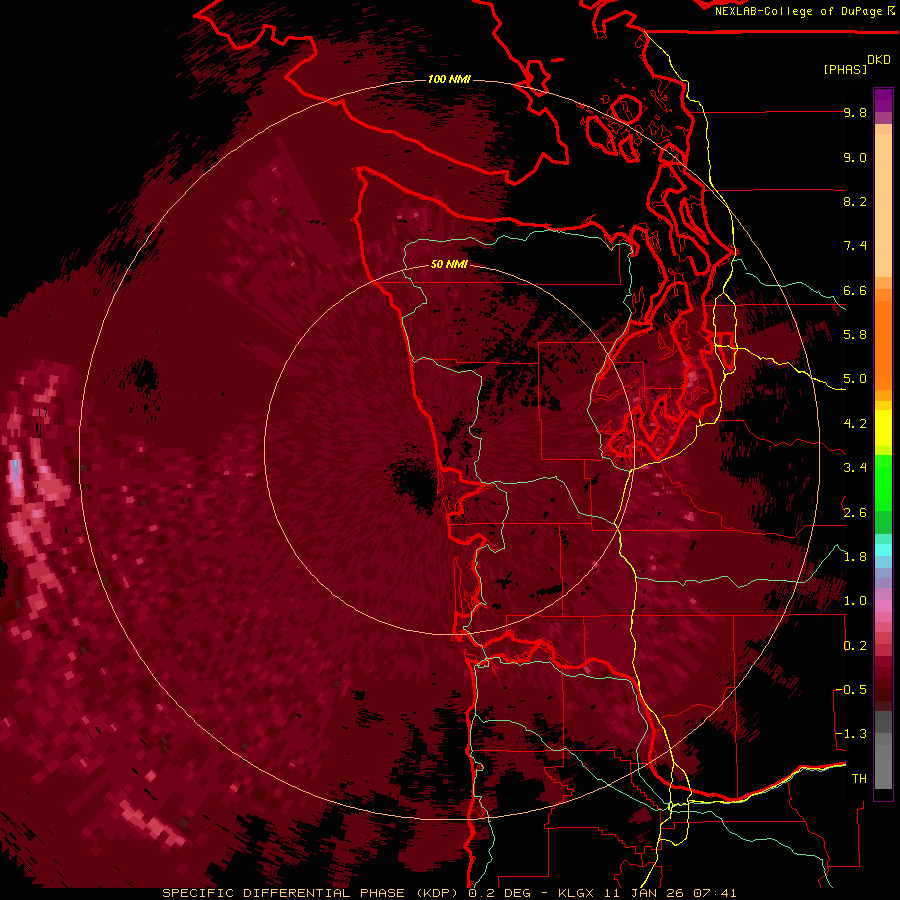900x900 pixels.
Task: Select the 1.8 legend value
Action: point(855,557)
